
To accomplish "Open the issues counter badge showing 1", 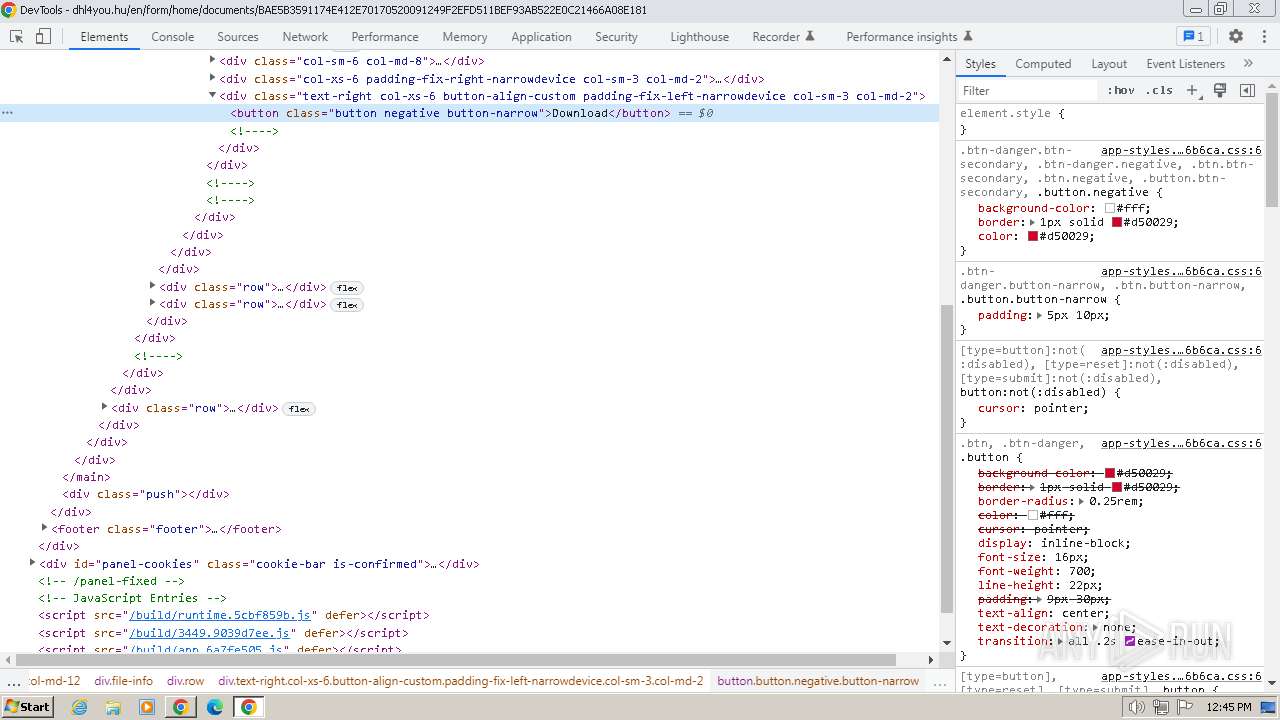I will (x=1193, y=36).
